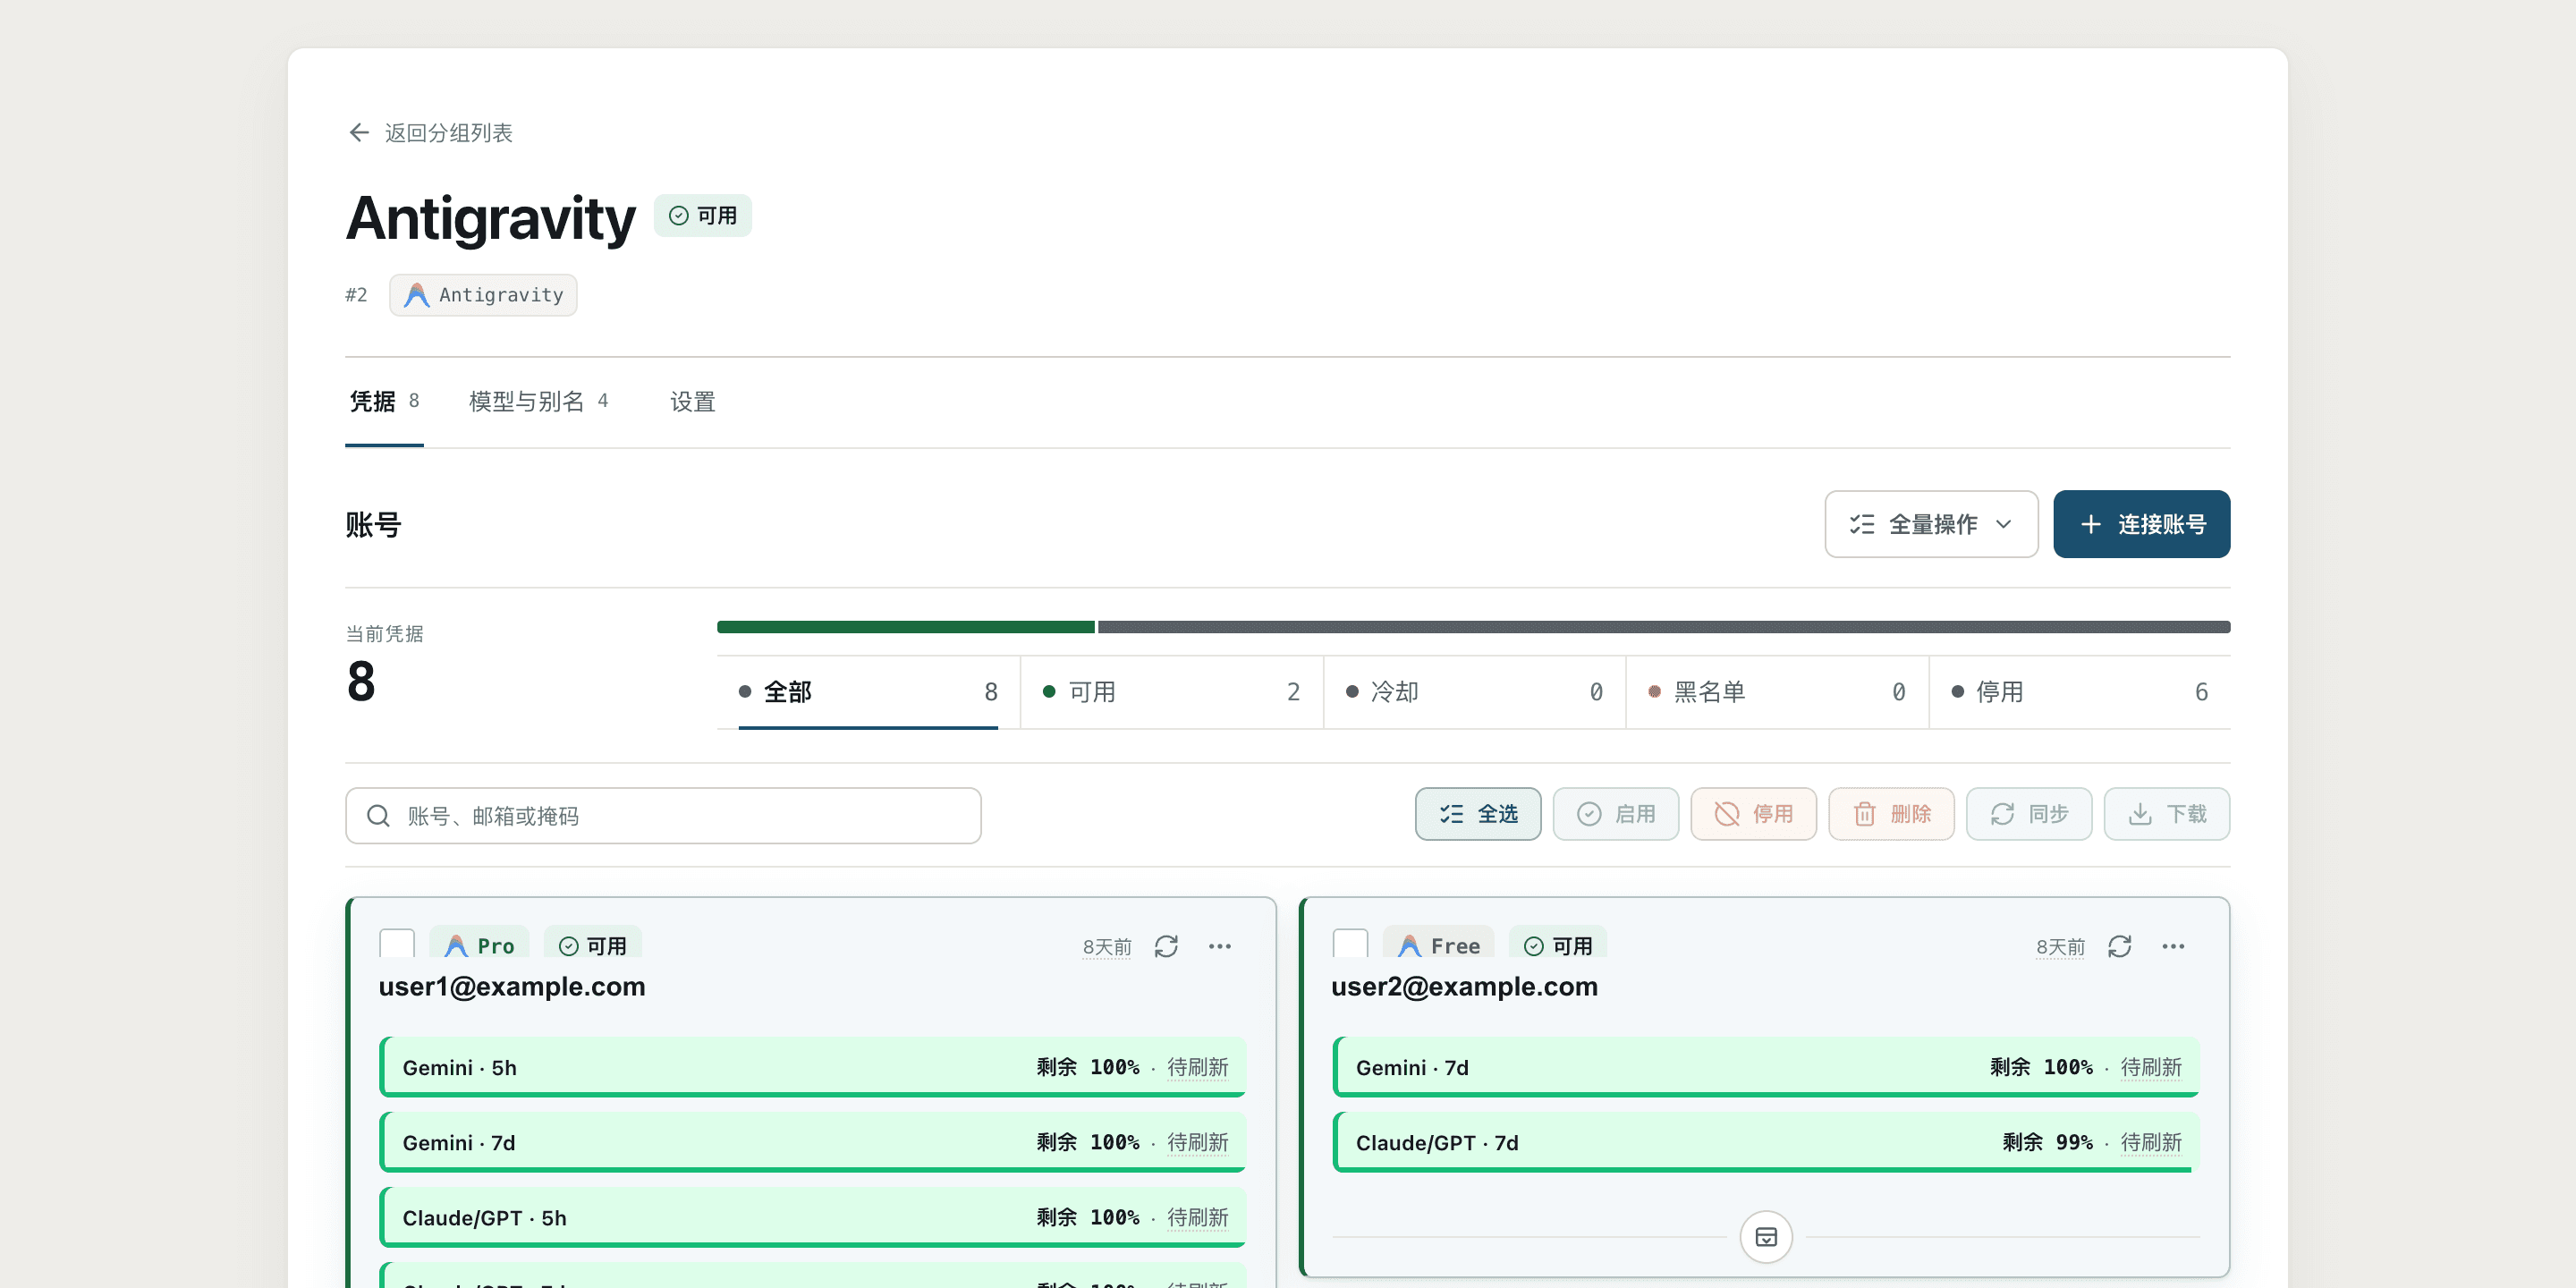Filter credentials by 黑名单
The width and height of the screenshot is (2576, 1288).
(x=1777, y=692)
